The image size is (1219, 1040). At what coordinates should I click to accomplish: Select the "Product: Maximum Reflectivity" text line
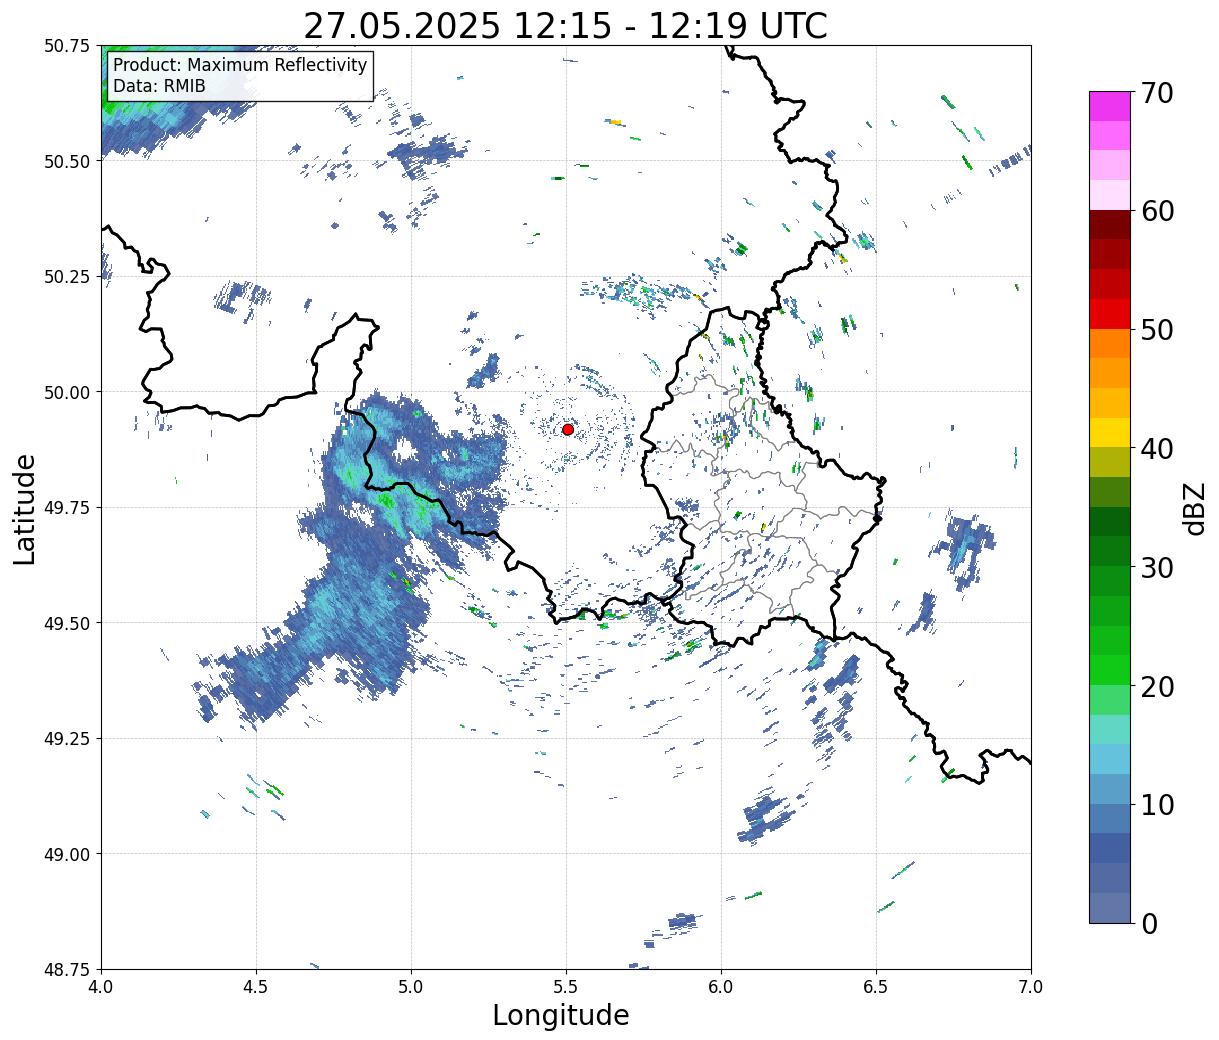click(240, 65)
